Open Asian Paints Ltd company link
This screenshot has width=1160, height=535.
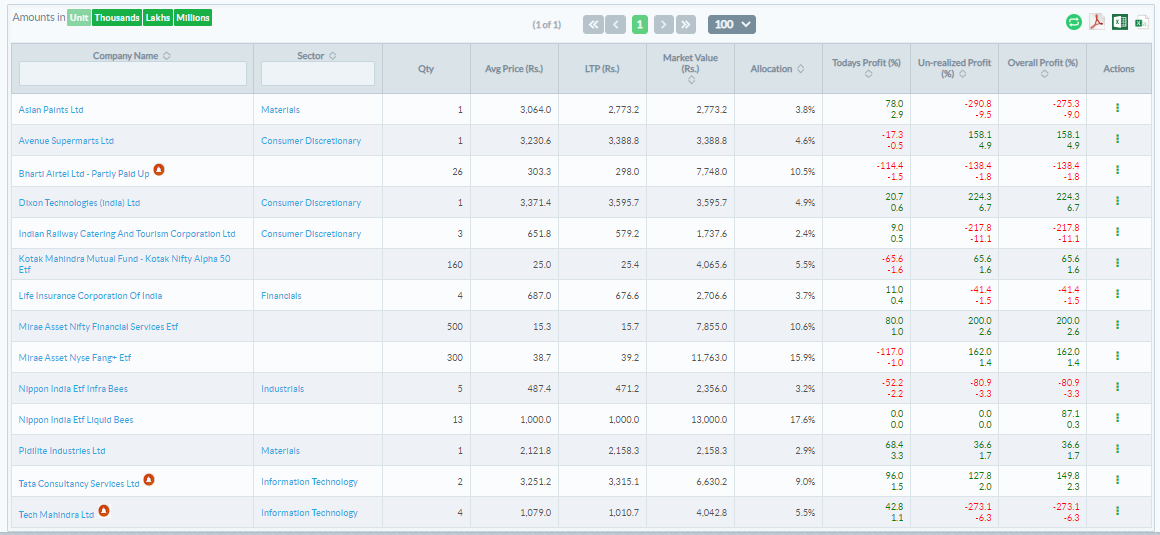[x=51, y=110]
